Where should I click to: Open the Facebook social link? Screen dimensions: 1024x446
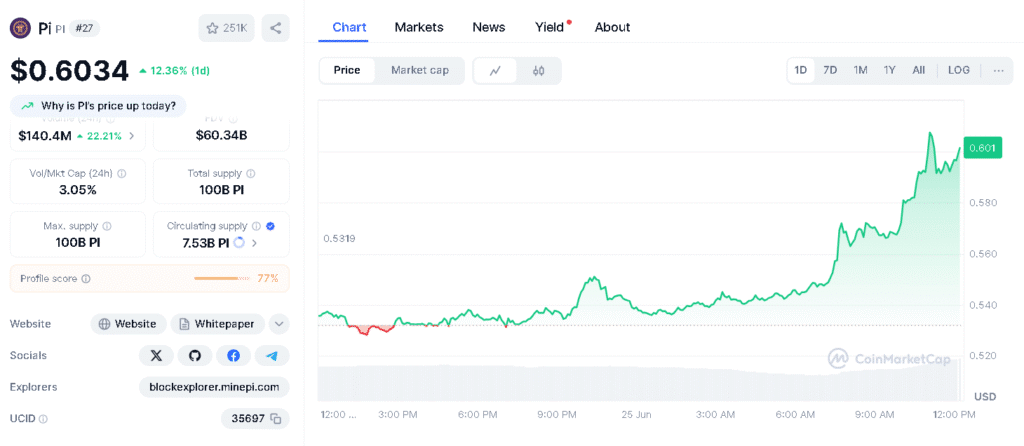[x=233, y=356]
